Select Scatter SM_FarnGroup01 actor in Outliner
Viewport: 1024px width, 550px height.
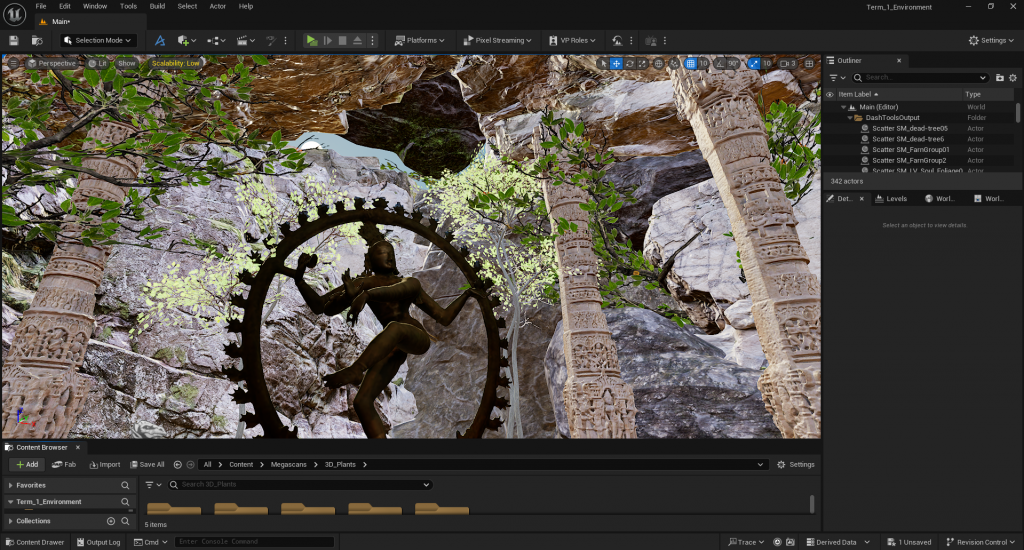coord(910,150)
